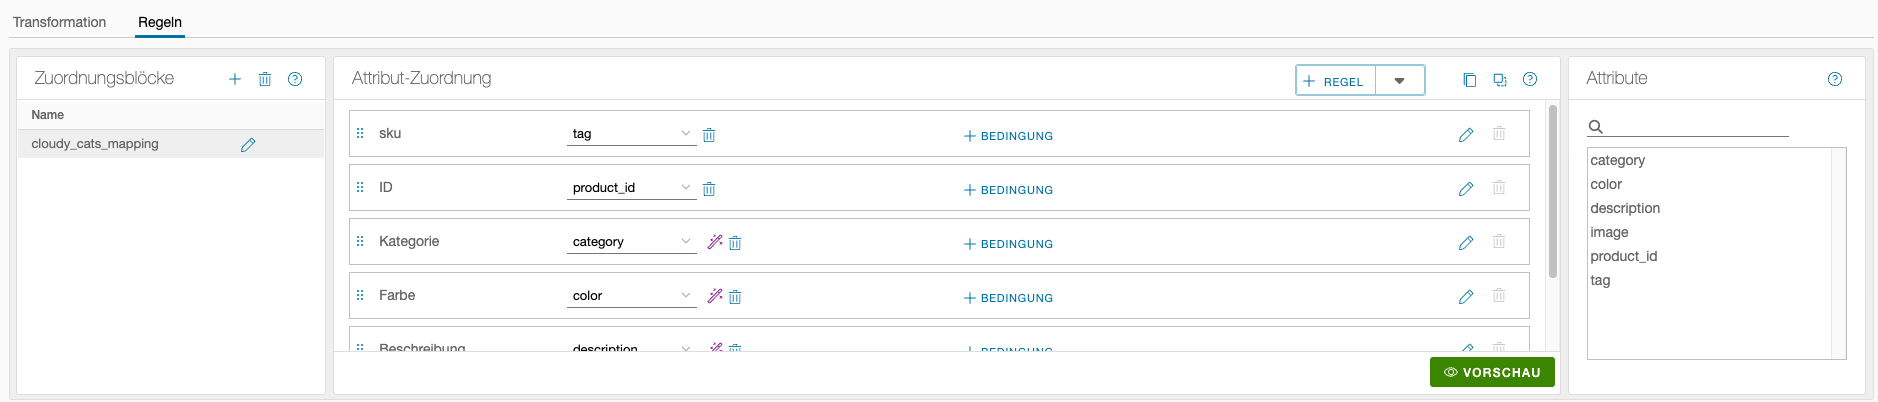The image size is (1878, 402).
Task: Add a new mapping block with plus icon
Action: (235, 79)
